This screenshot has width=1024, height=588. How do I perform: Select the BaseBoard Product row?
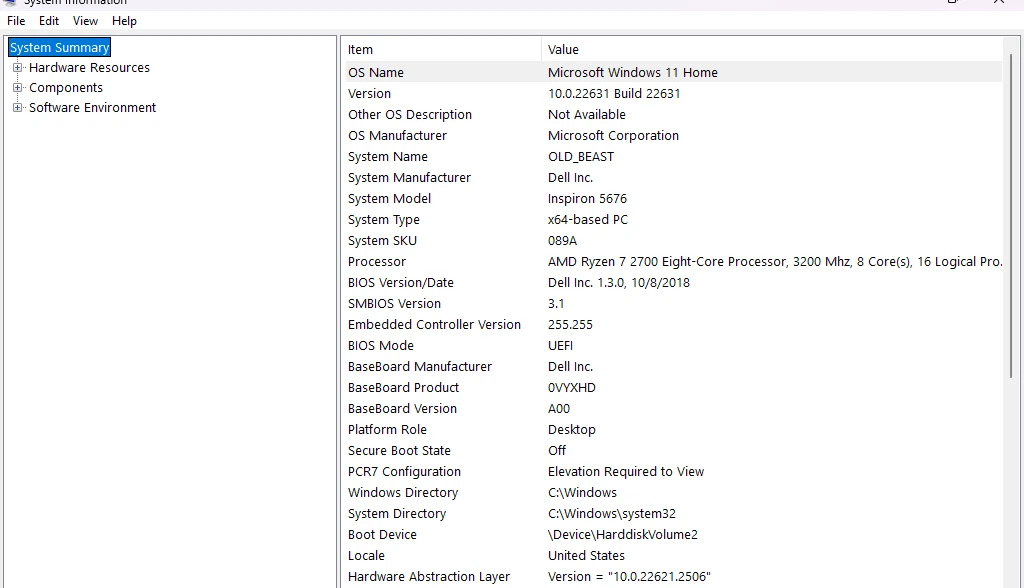(673, 387)
